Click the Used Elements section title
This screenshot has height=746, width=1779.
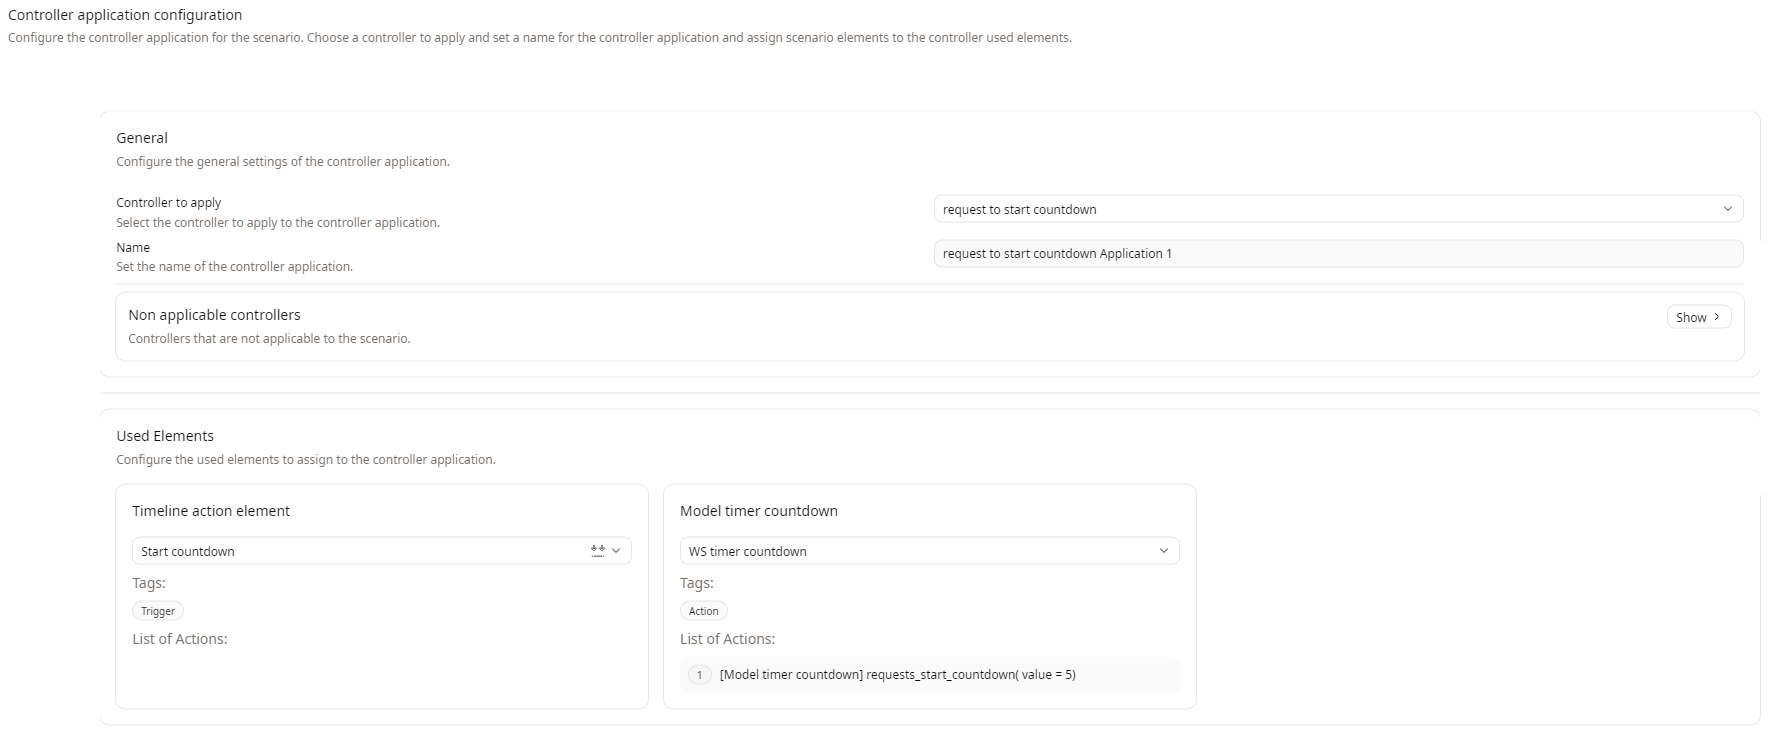click(x=165, y=436)
